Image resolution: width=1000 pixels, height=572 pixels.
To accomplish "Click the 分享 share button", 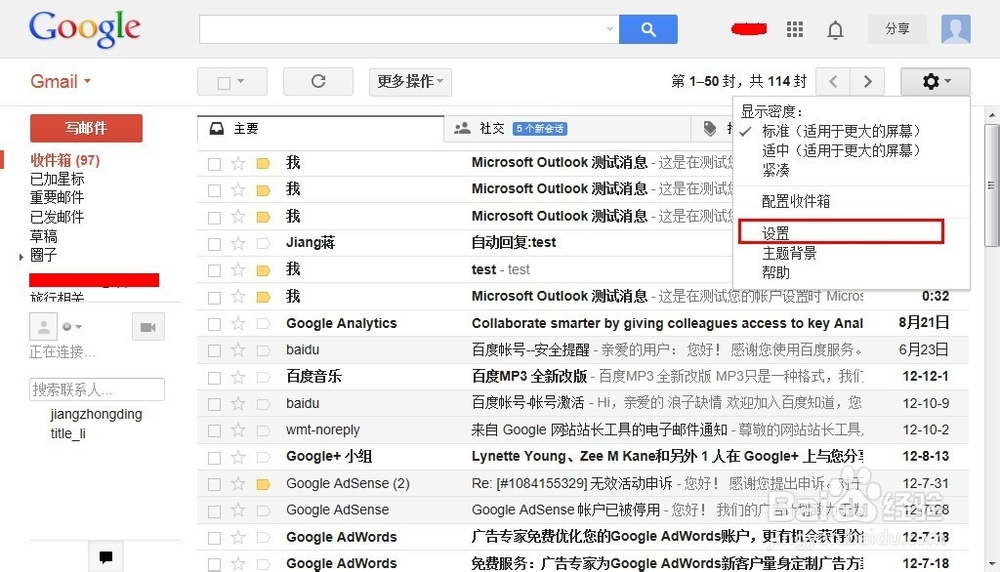I will point(897,29).
